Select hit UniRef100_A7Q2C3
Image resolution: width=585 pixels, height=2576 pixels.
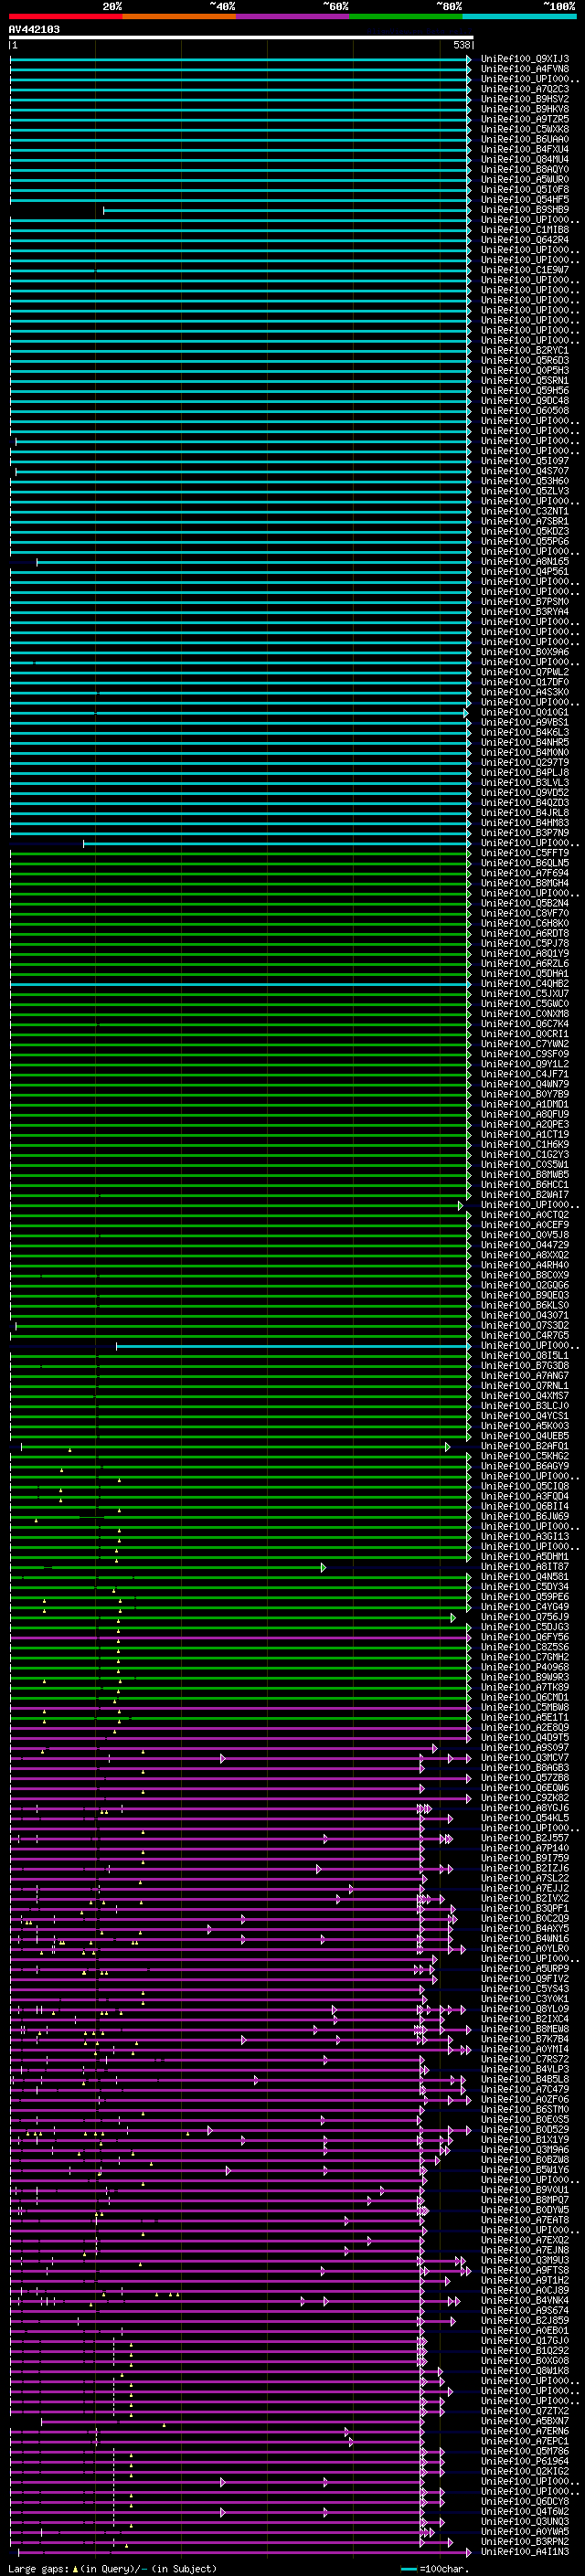tap(525, 89)
